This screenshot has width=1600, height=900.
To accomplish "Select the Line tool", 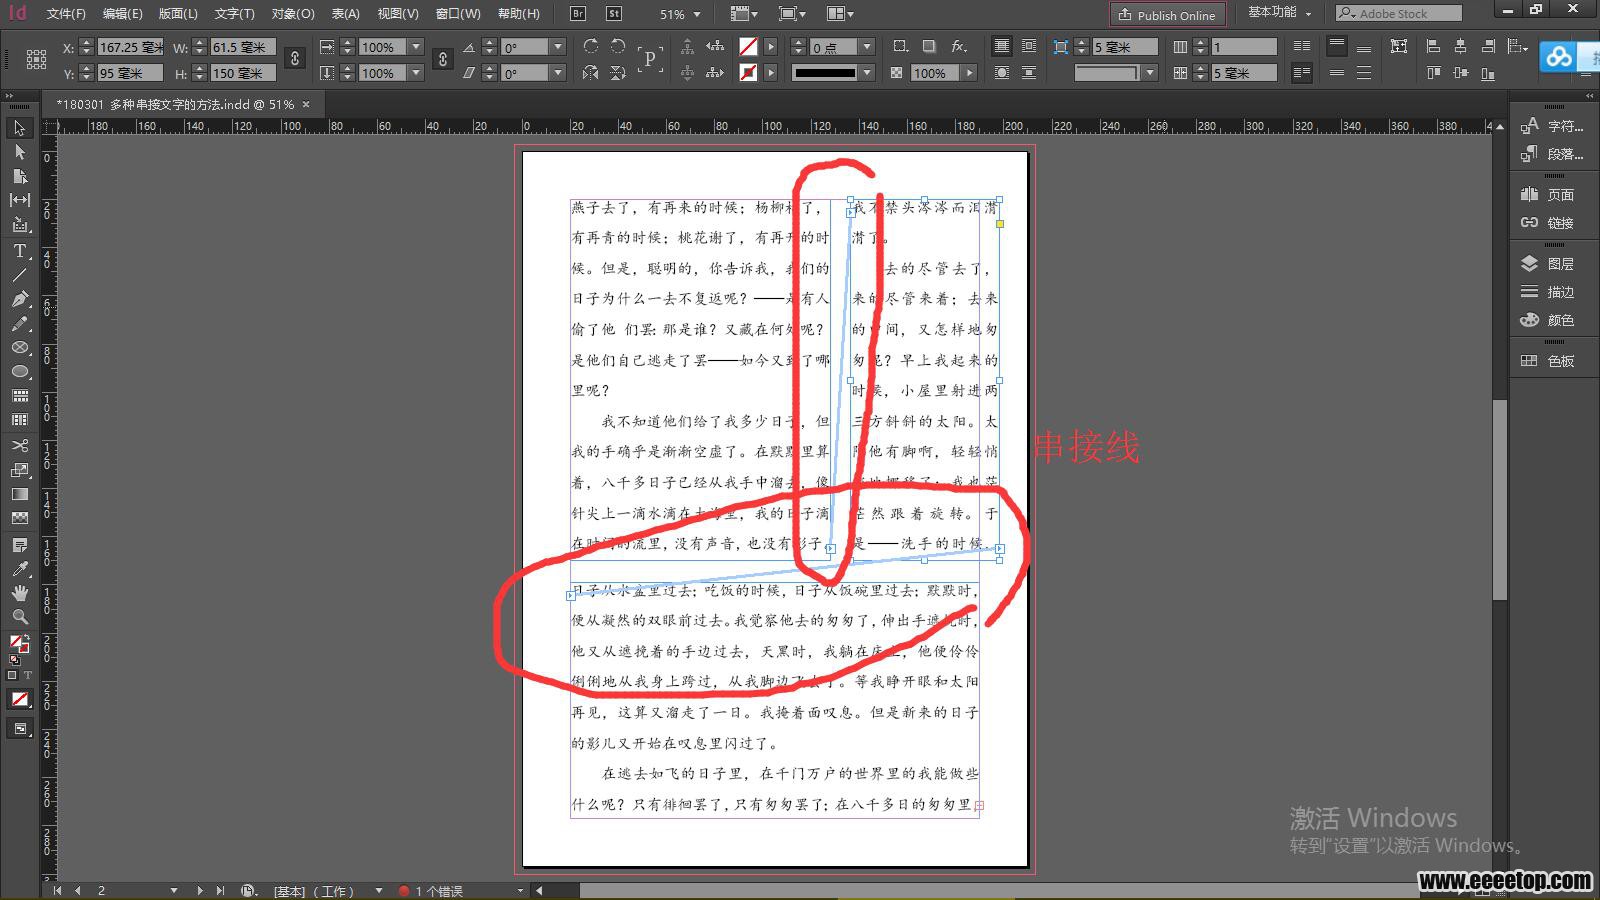I will 19,275.
